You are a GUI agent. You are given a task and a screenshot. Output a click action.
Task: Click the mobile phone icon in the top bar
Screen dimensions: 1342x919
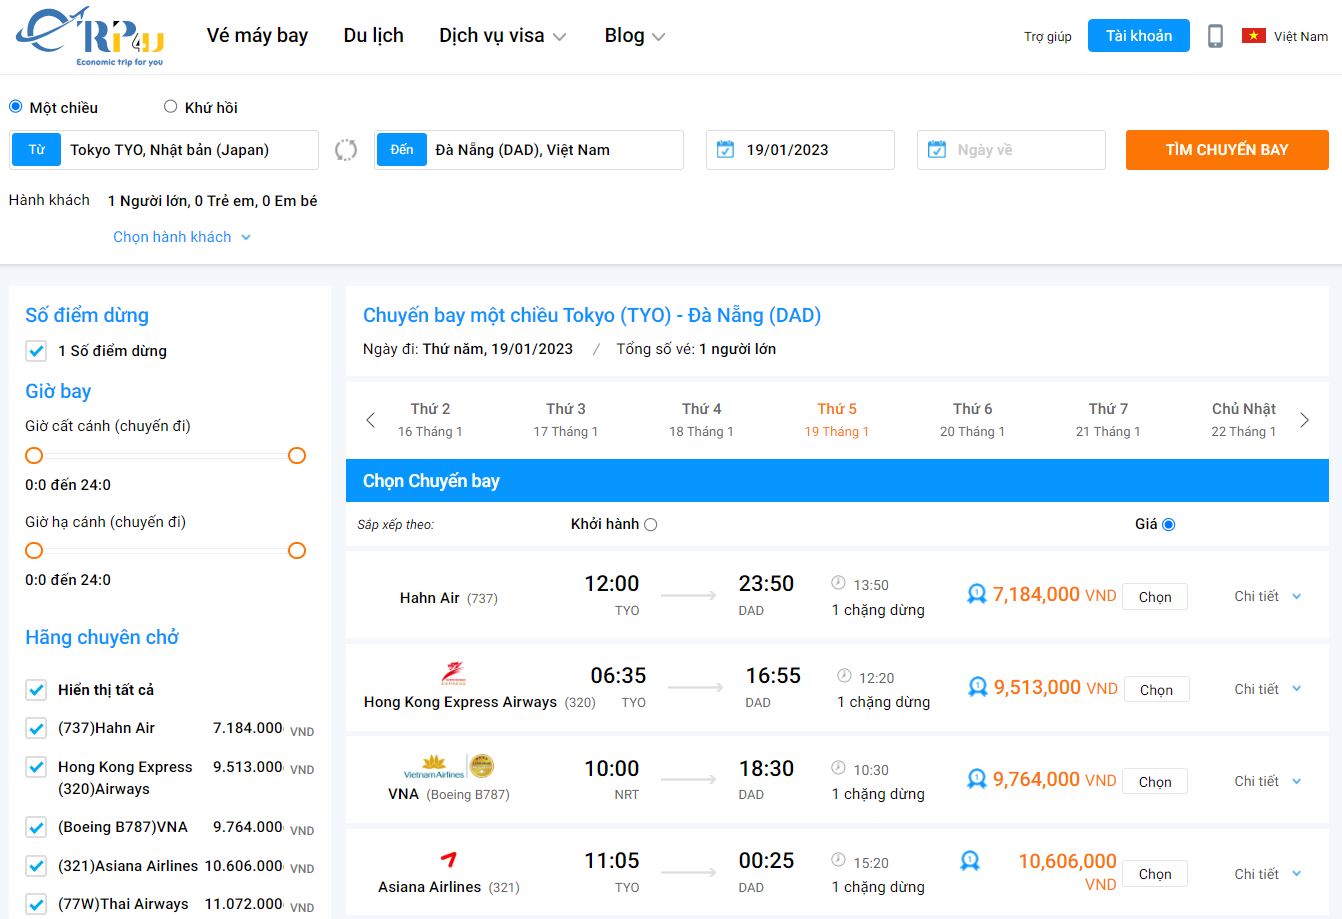click(1216, 35)
